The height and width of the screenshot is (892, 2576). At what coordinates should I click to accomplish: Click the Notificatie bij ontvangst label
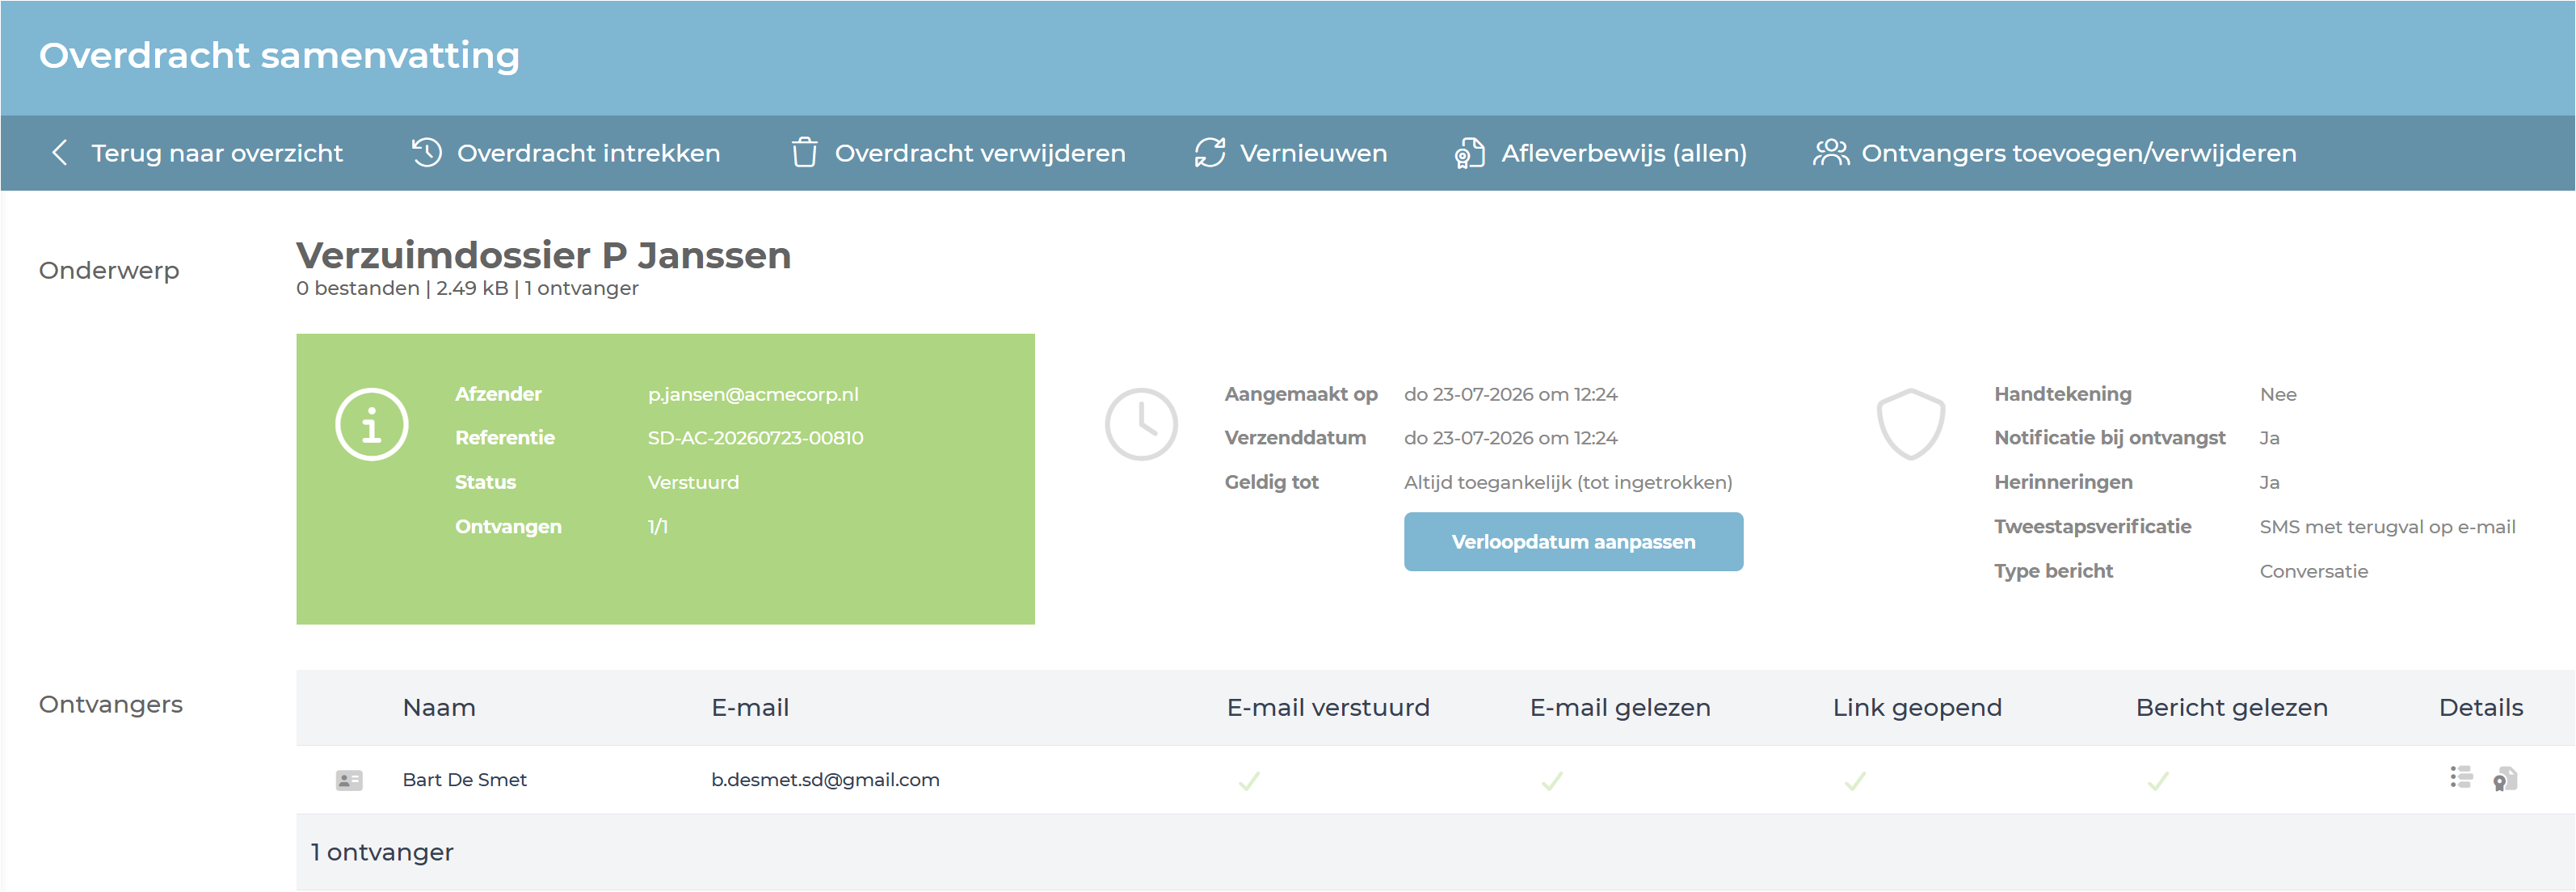2109,438
